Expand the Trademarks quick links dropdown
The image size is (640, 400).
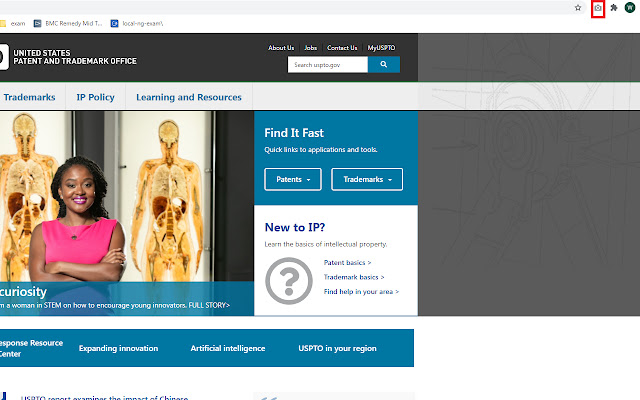click(x=367, y=179)
